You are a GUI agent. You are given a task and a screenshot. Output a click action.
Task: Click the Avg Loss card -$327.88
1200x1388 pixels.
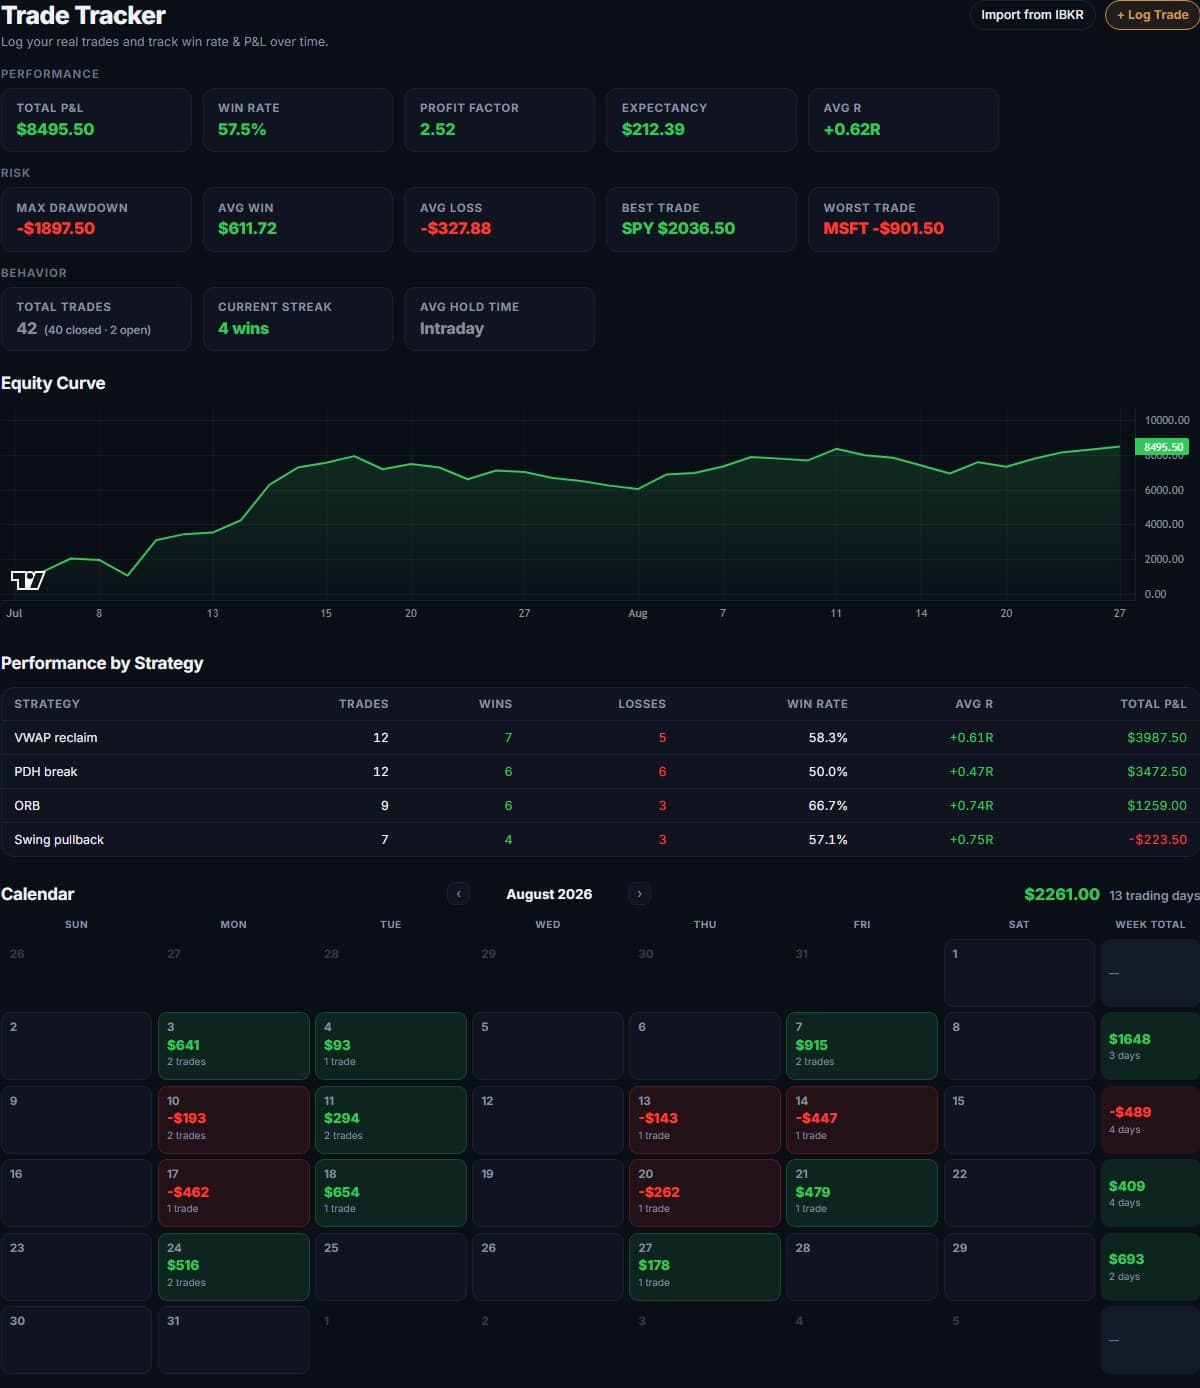click(x=500, y=219)
